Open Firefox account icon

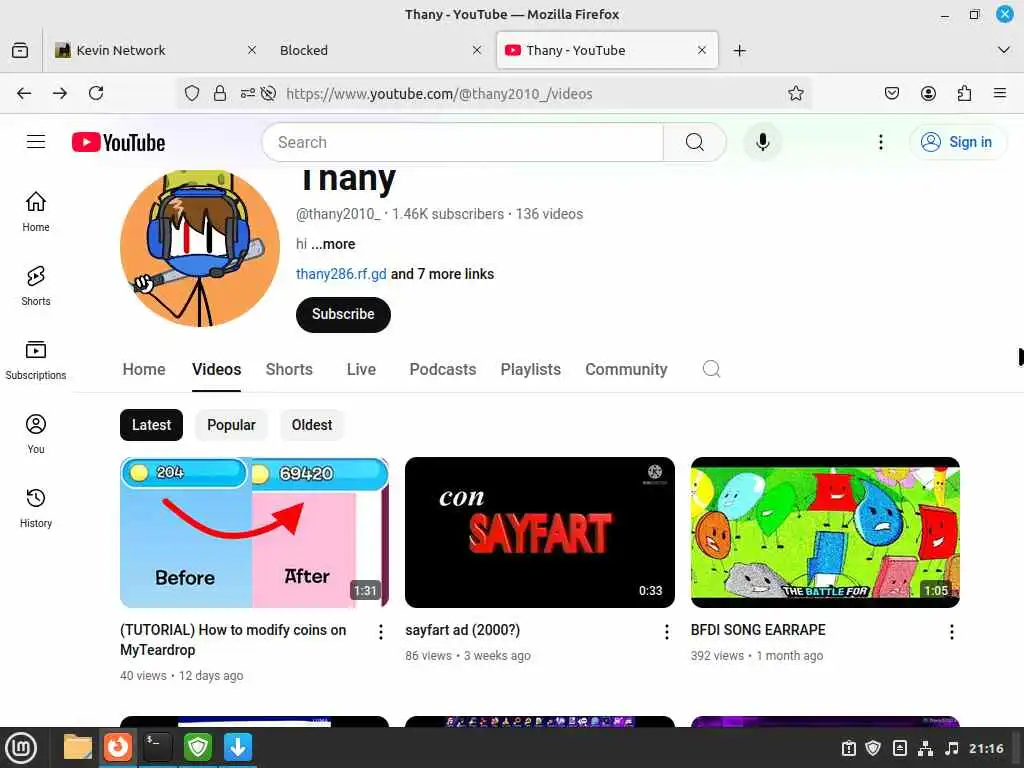tap(928, 93)
